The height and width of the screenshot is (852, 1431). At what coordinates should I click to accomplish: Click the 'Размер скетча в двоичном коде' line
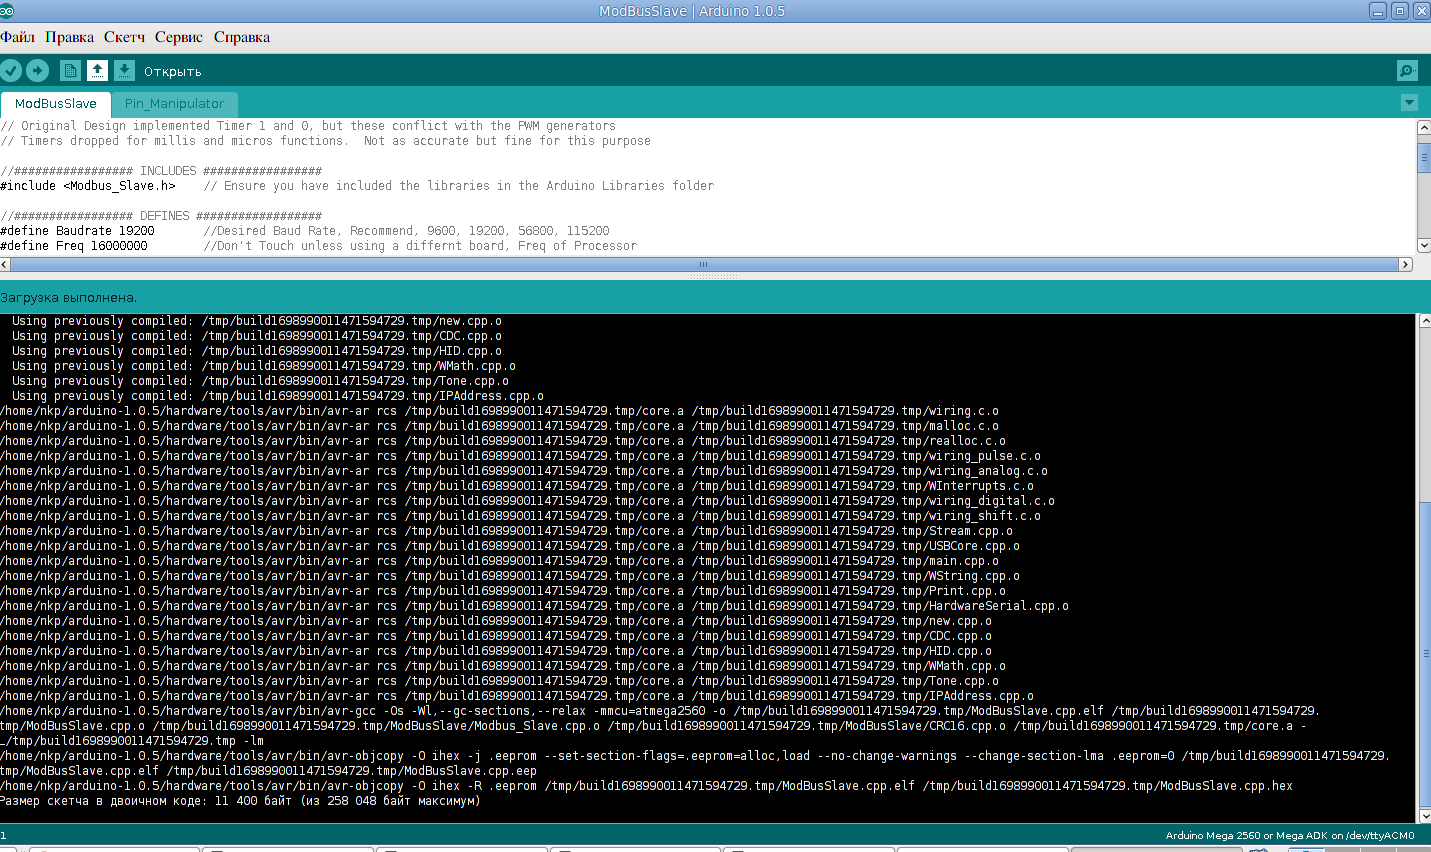coord(240,801)
